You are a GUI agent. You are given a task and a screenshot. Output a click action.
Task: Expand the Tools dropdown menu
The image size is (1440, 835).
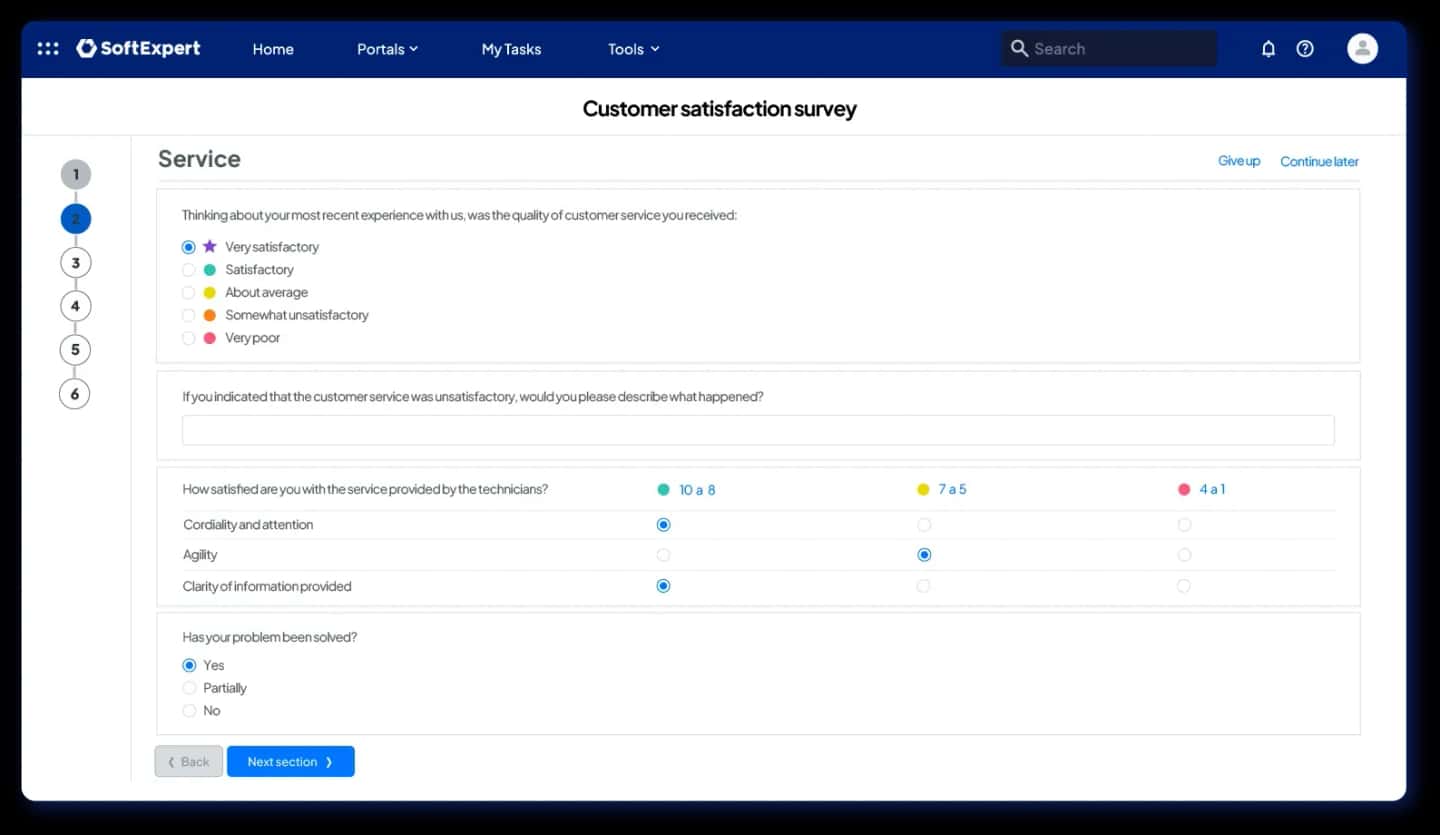coord(634,49)
